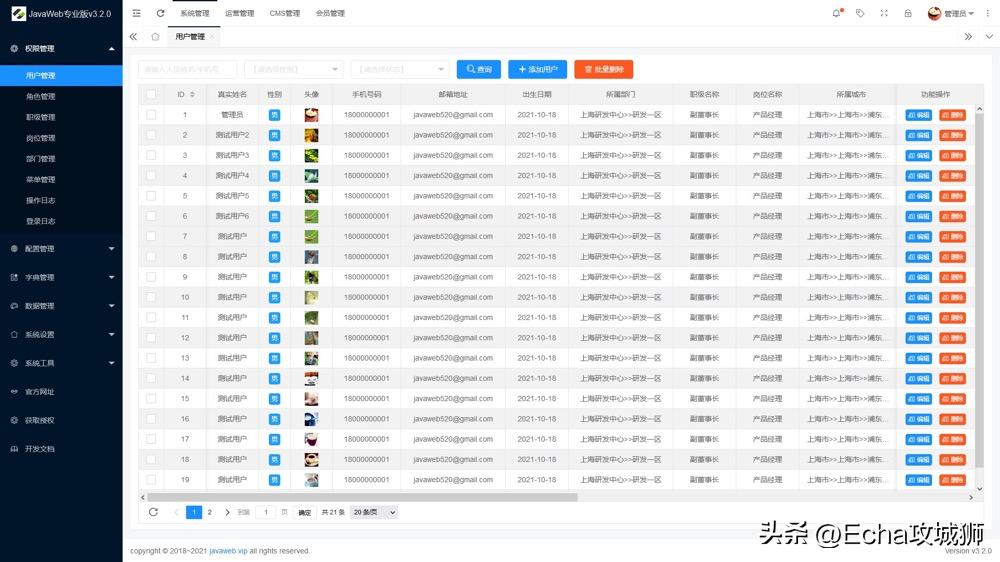Check the checkbox for row ID 12
1000x562 pixels.
pos(151,337)
